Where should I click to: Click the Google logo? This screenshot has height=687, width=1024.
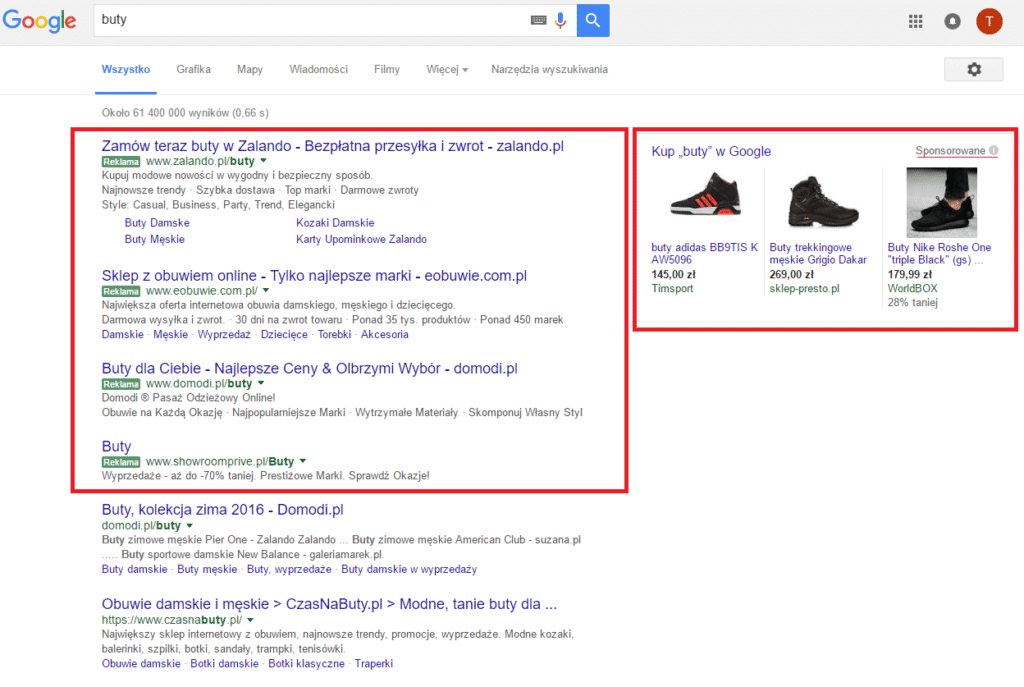pyautogui.click(x=40, y=21)
